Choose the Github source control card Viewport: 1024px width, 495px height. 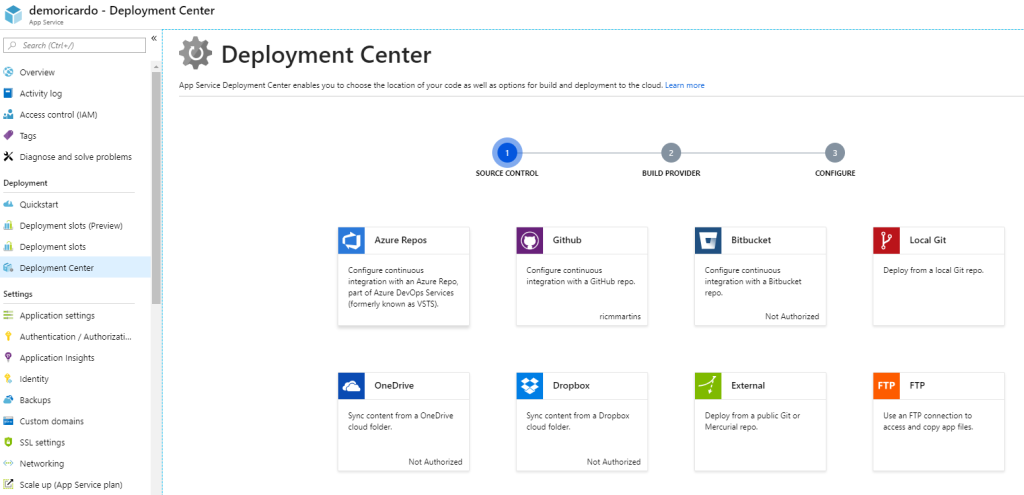(x=582, y=276)
